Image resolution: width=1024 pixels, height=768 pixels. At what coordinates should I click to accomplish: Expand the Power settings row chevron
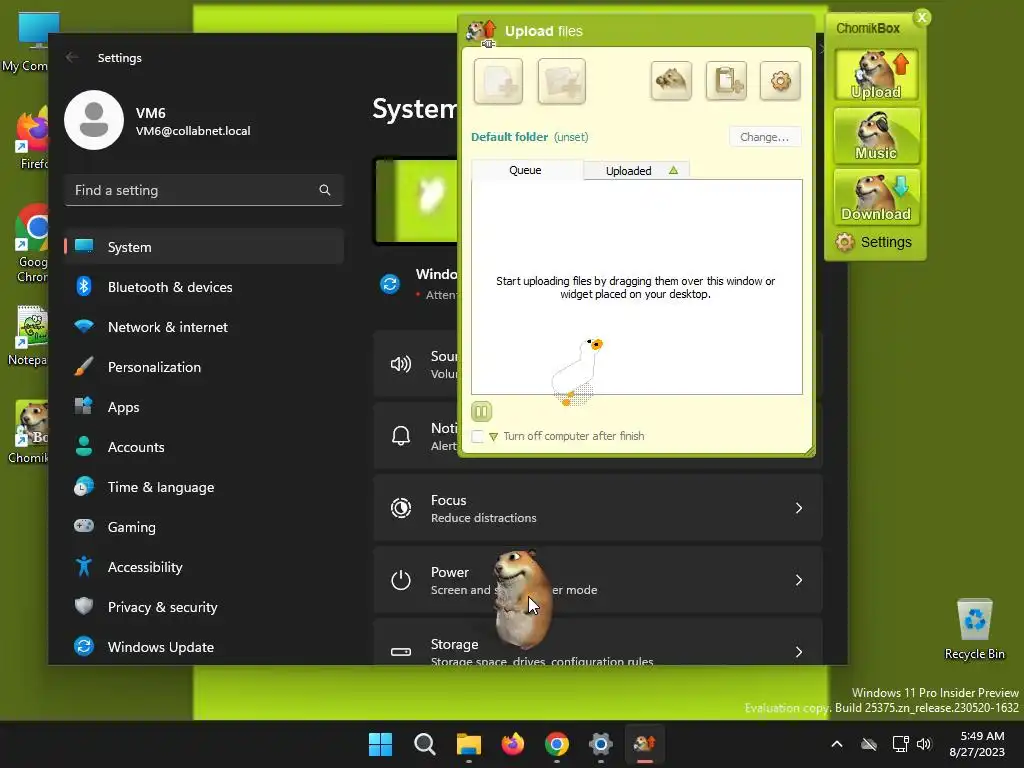799,580
